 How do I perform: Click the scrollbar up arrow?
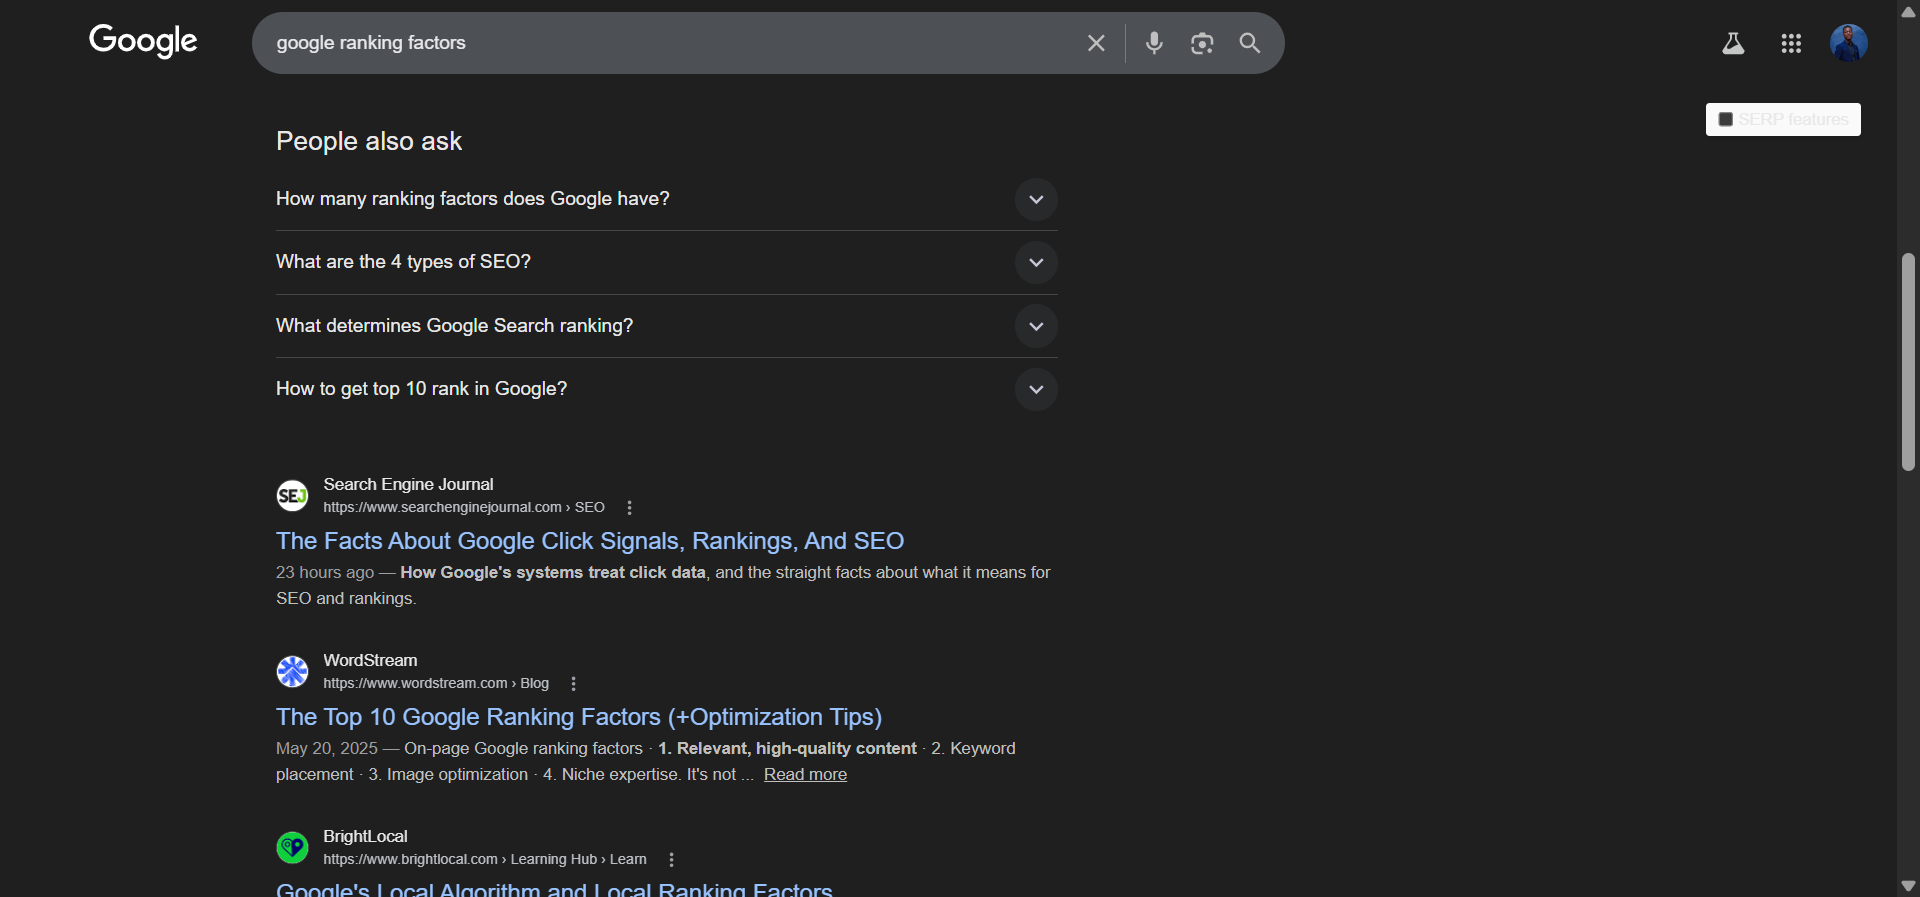pos(1908,12)
